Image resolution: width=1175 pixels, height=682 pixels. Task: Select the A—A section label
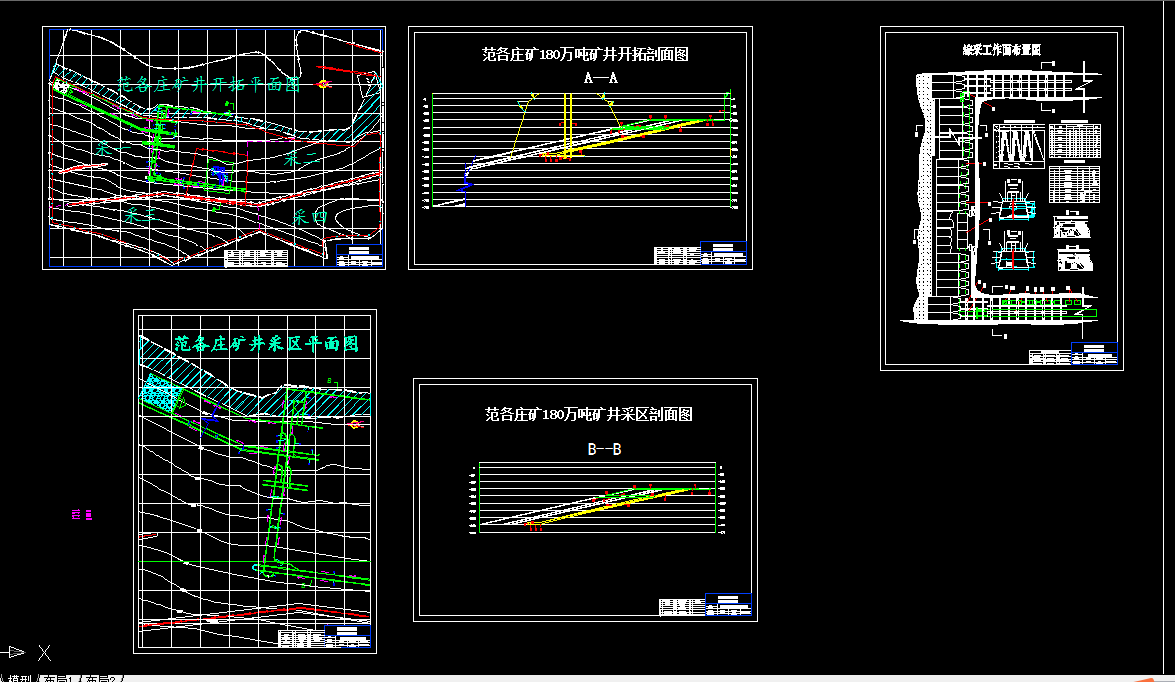coord(601,78)
